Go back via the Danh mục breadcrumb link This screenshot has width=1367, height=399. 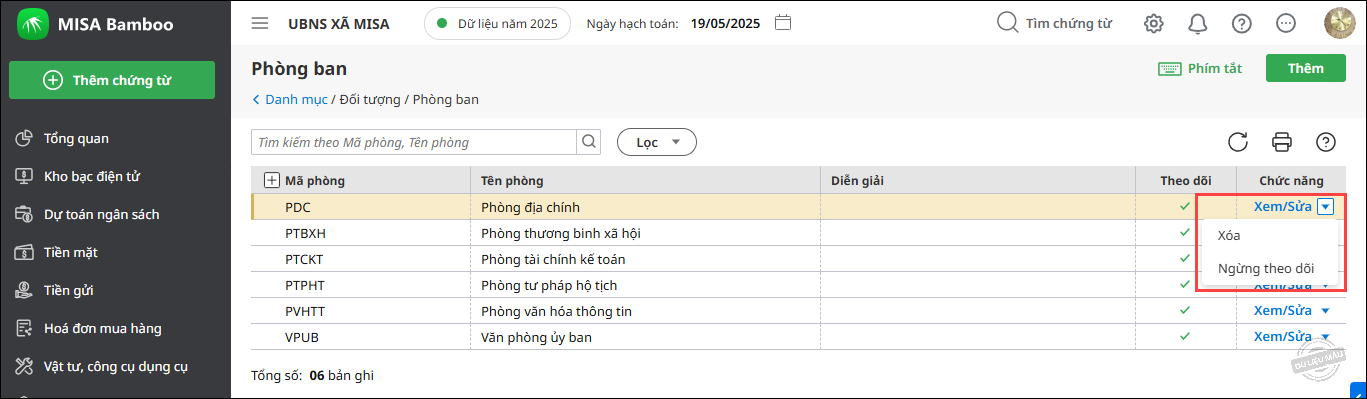click(291, 99)
